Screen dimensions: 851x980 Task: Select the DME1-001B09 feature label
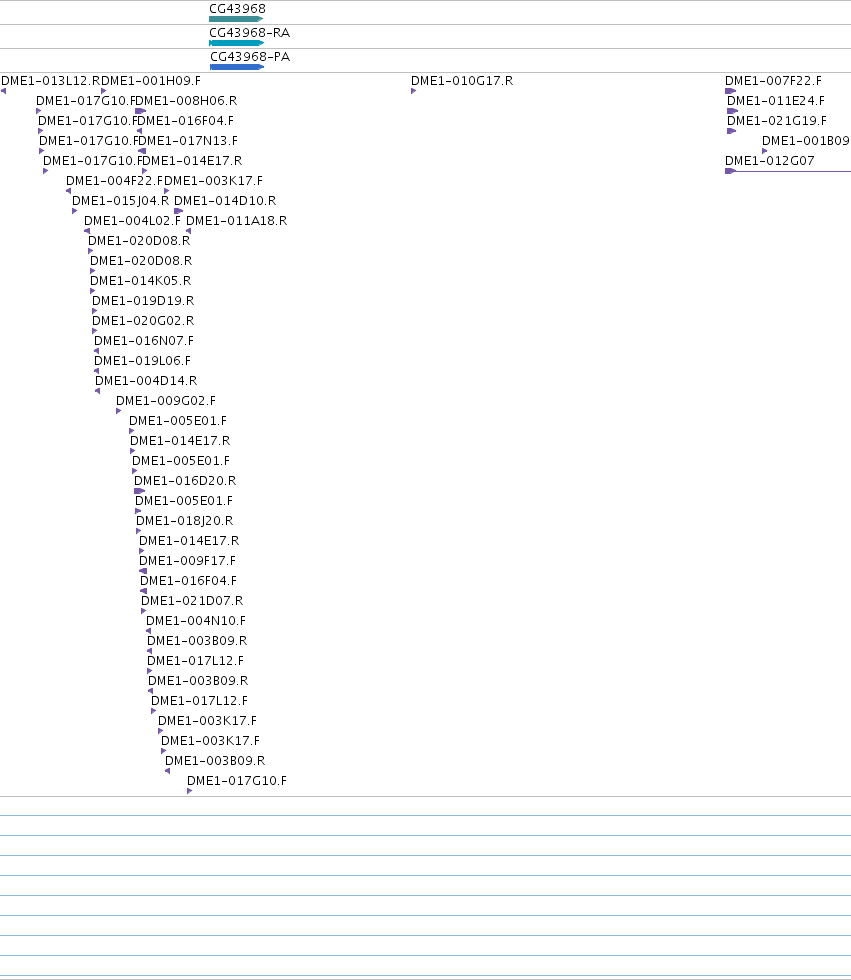click(805, 141)
